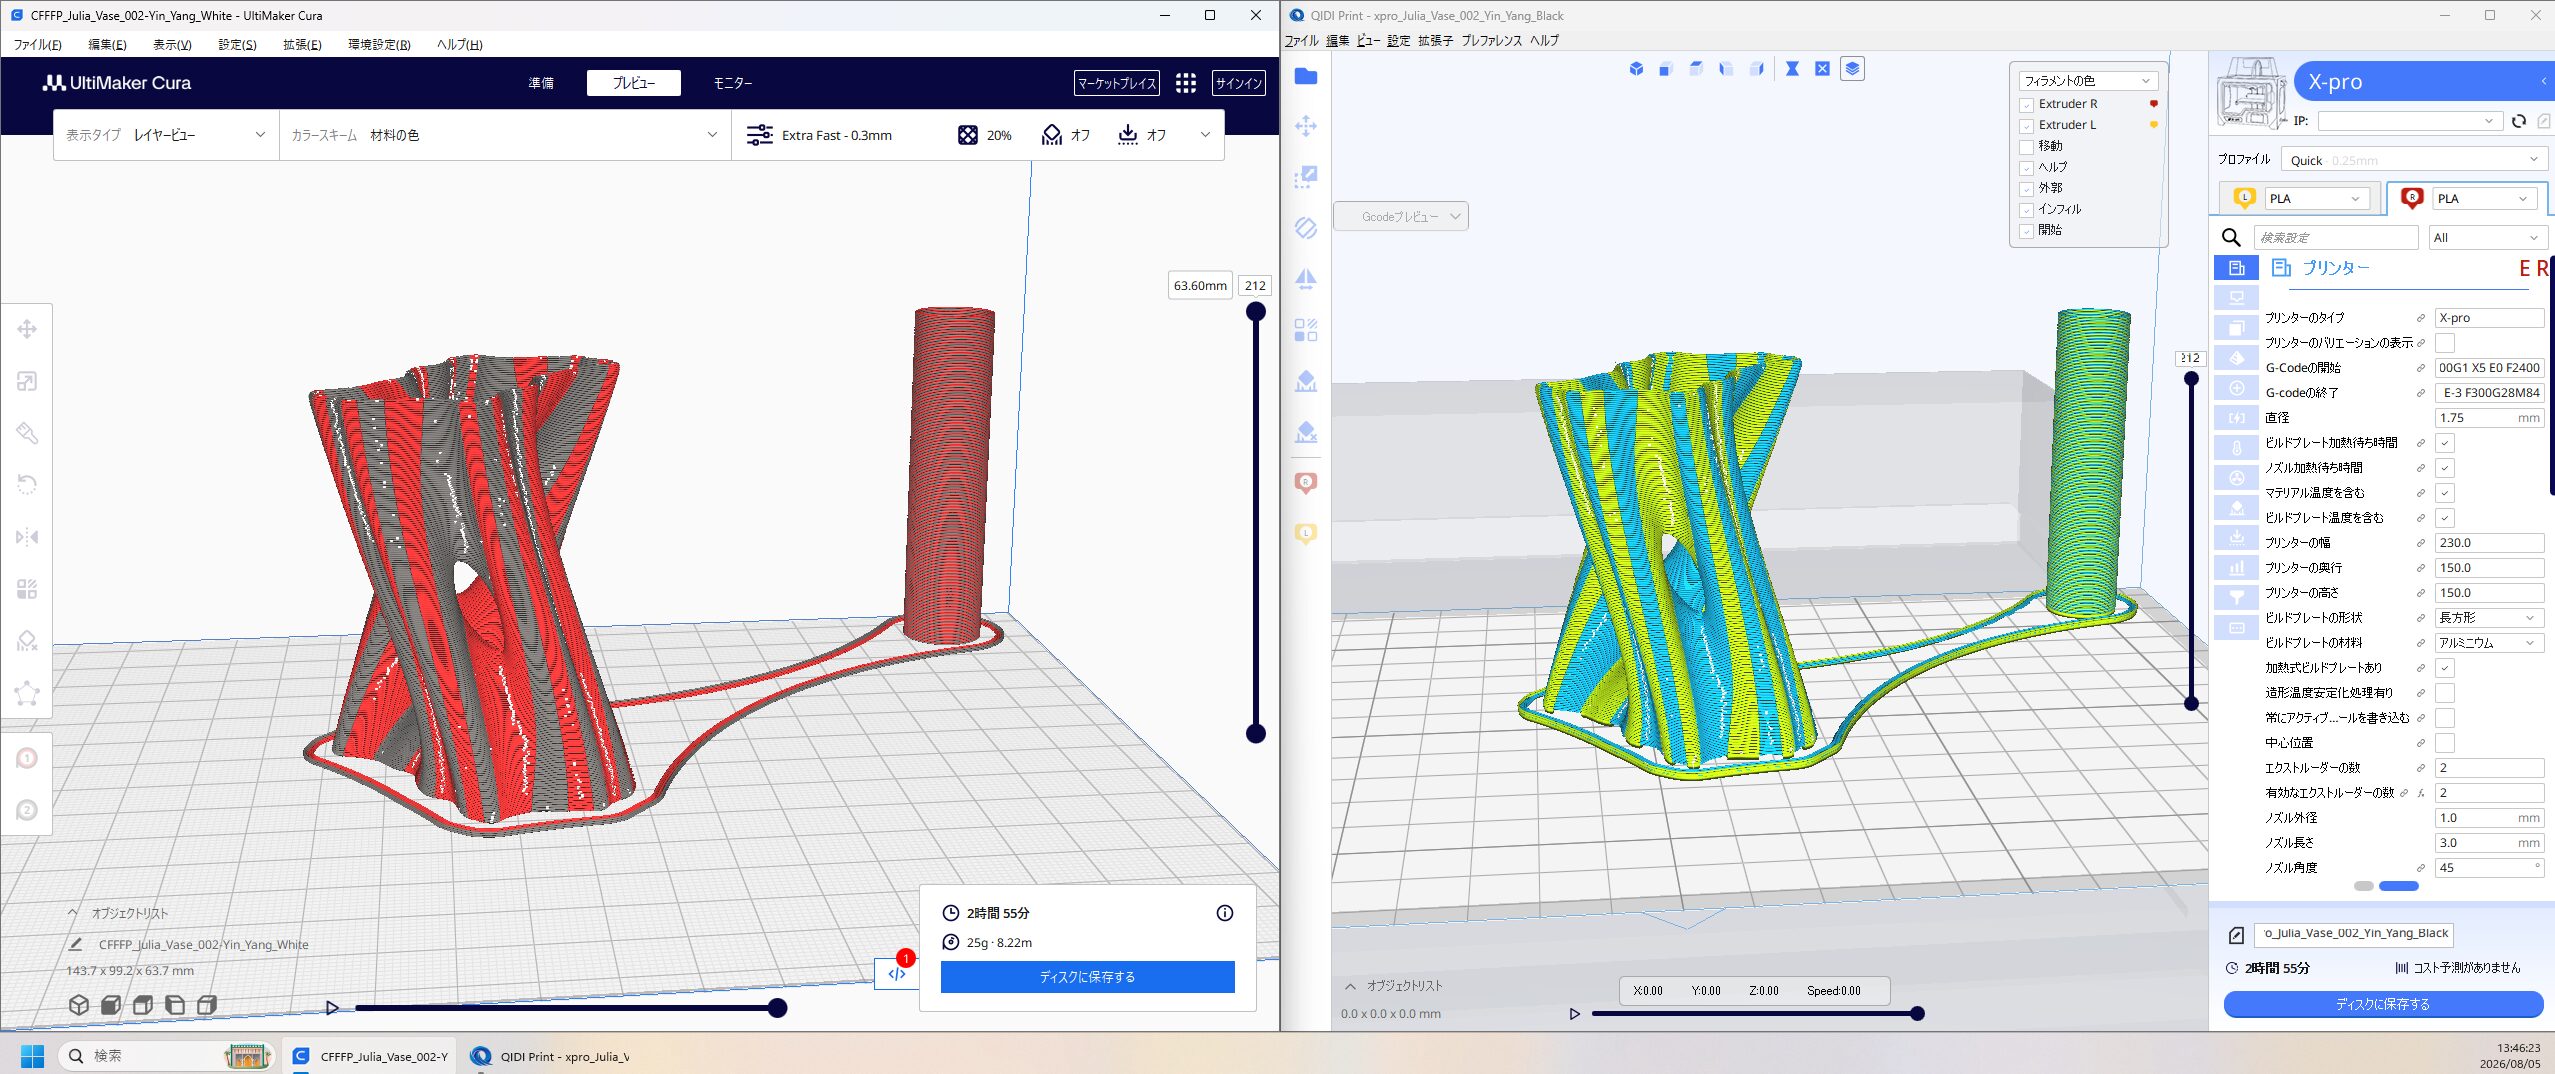This screenshot has height=1074, width=2555.
Task: Click the QIDI 3D perspective view cube icon
Action: click(1636, 69)
